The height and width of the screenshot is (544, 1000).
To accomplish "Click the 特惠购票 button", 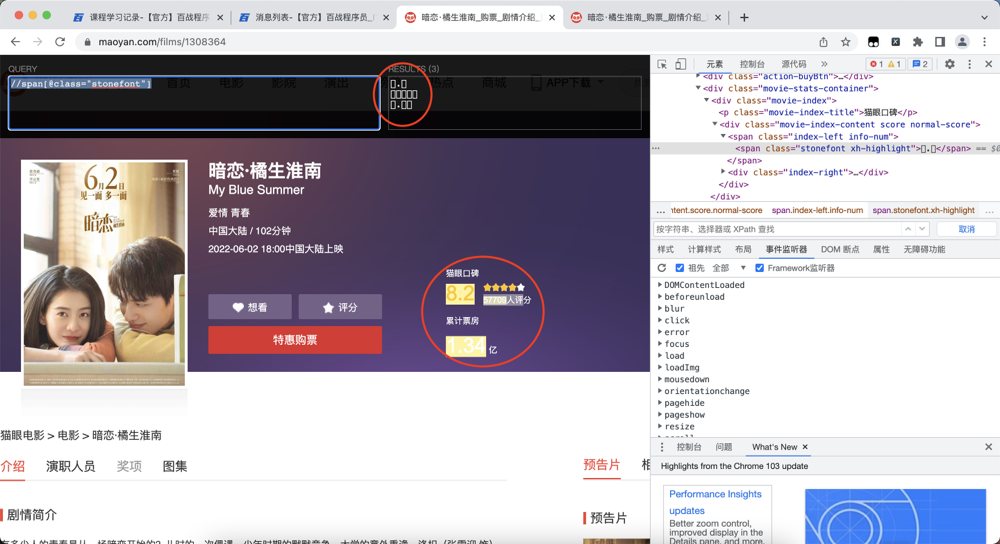I will coord(295,340).
